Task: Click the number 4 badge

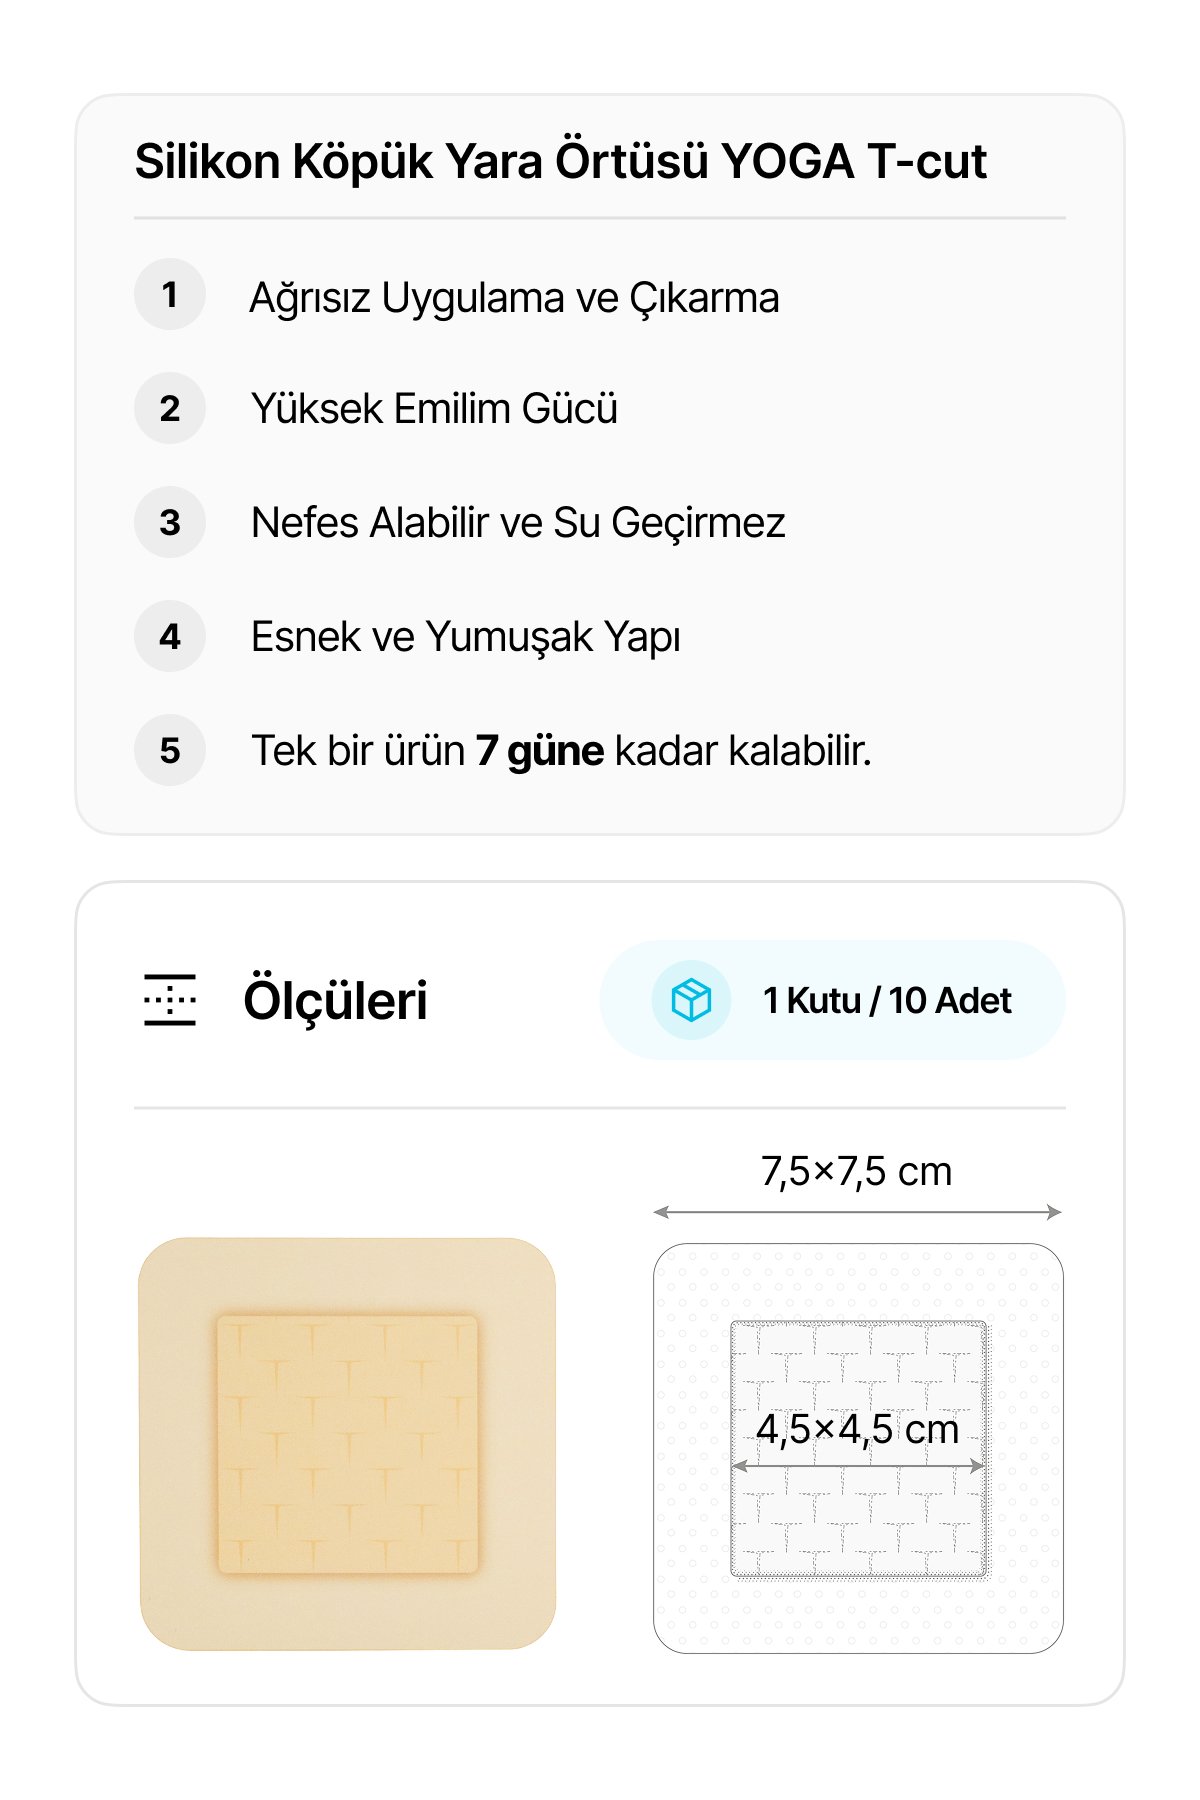Action: [x=170, y=636]
